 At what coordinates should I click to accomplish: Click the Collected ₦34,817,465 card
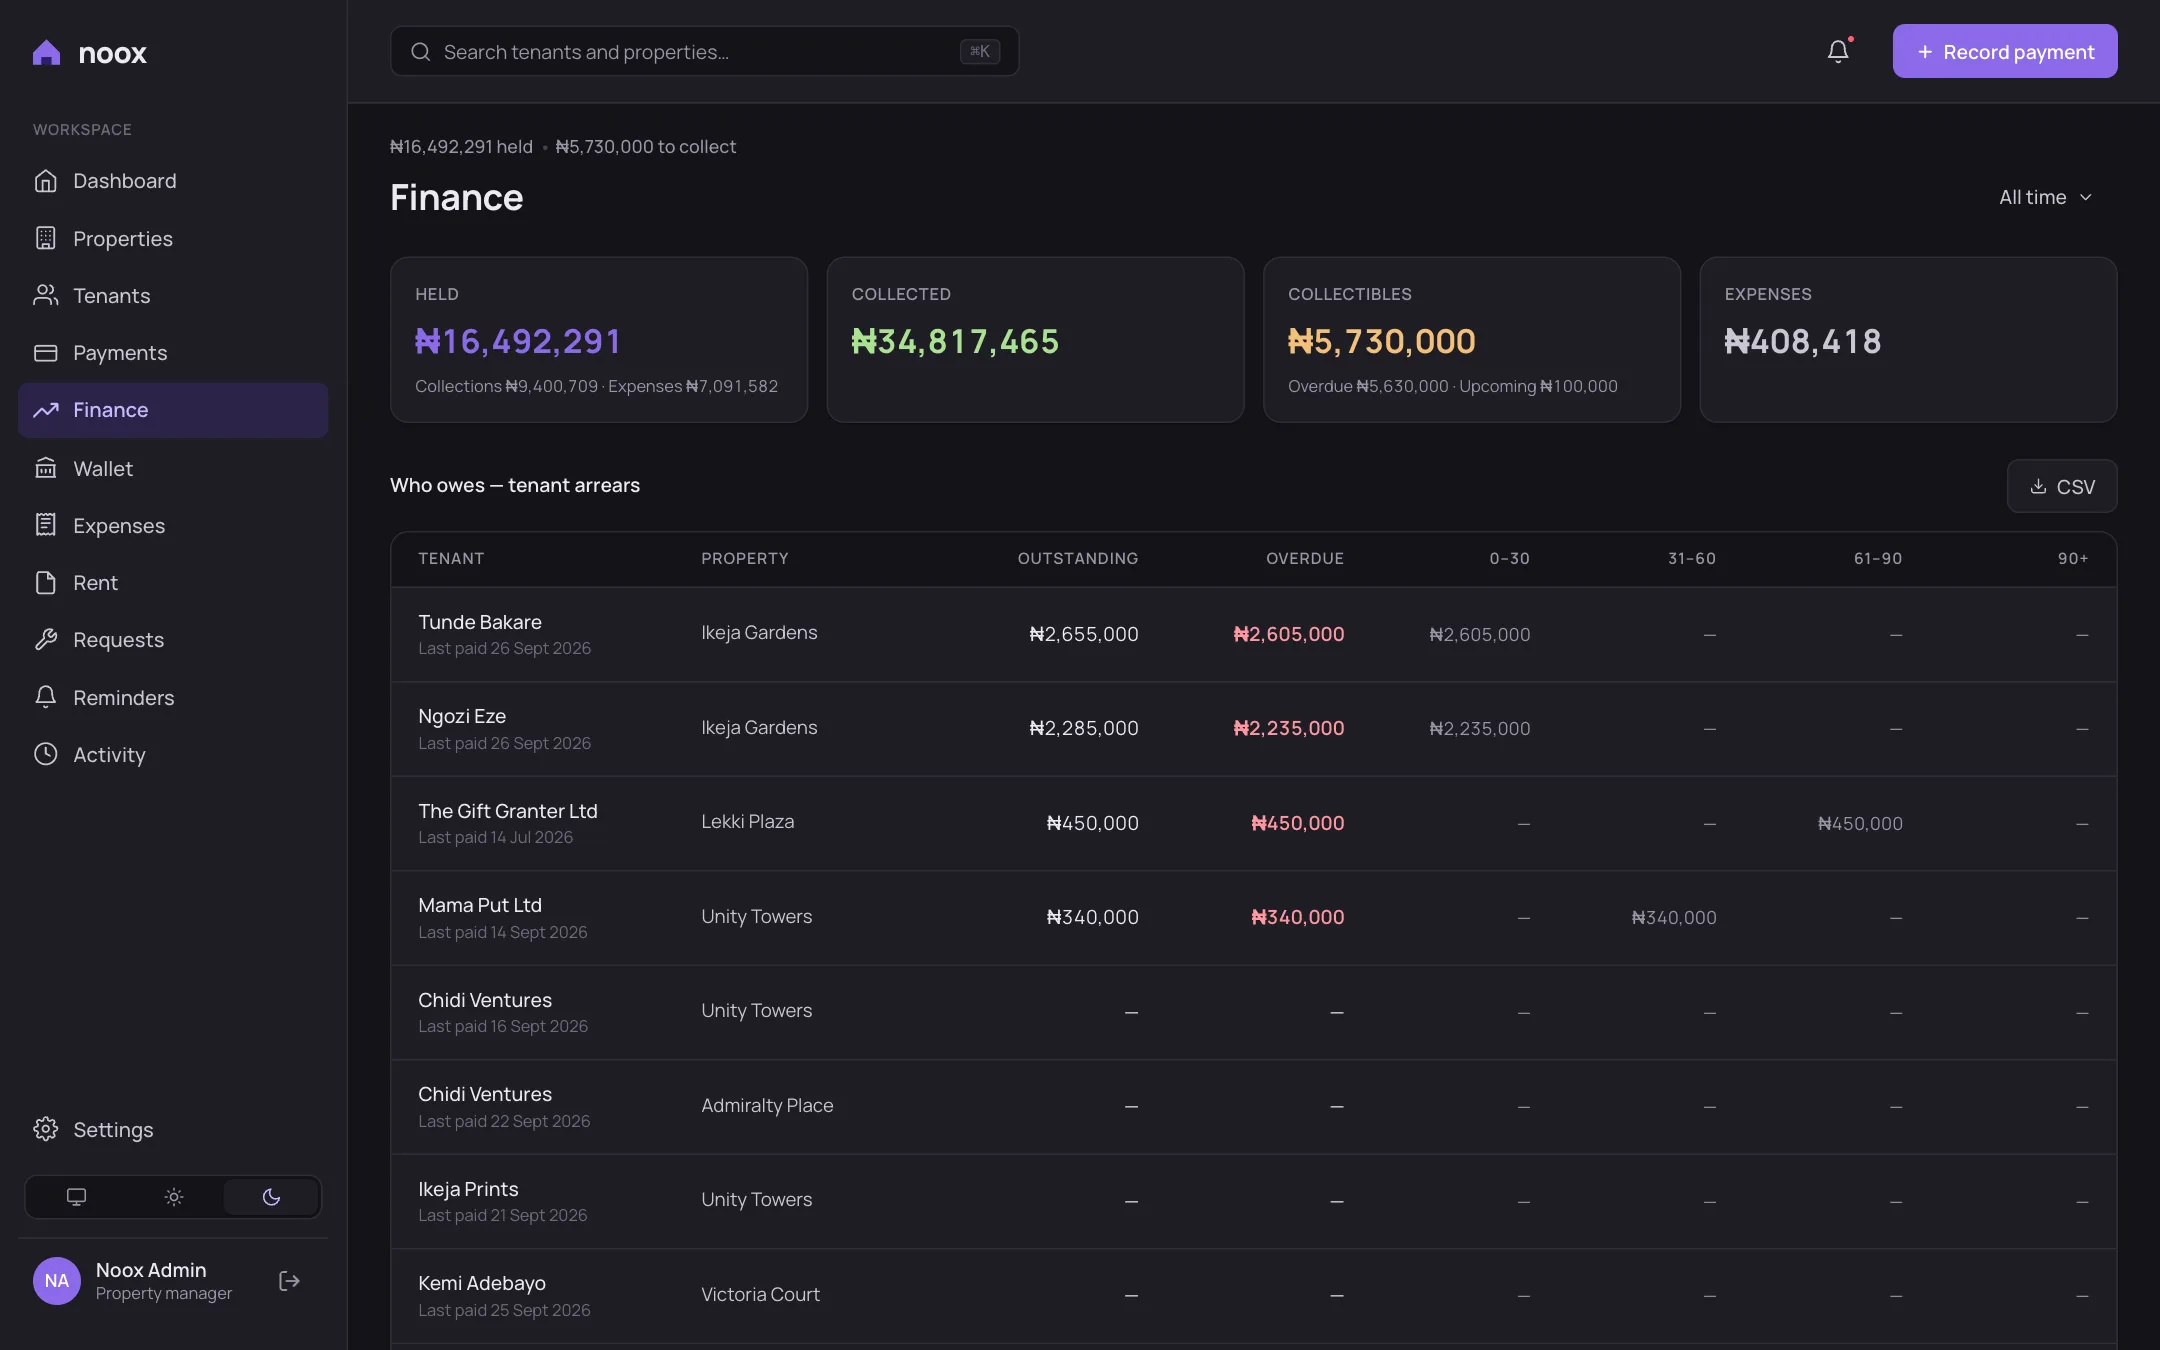[x=1035, y=340]
